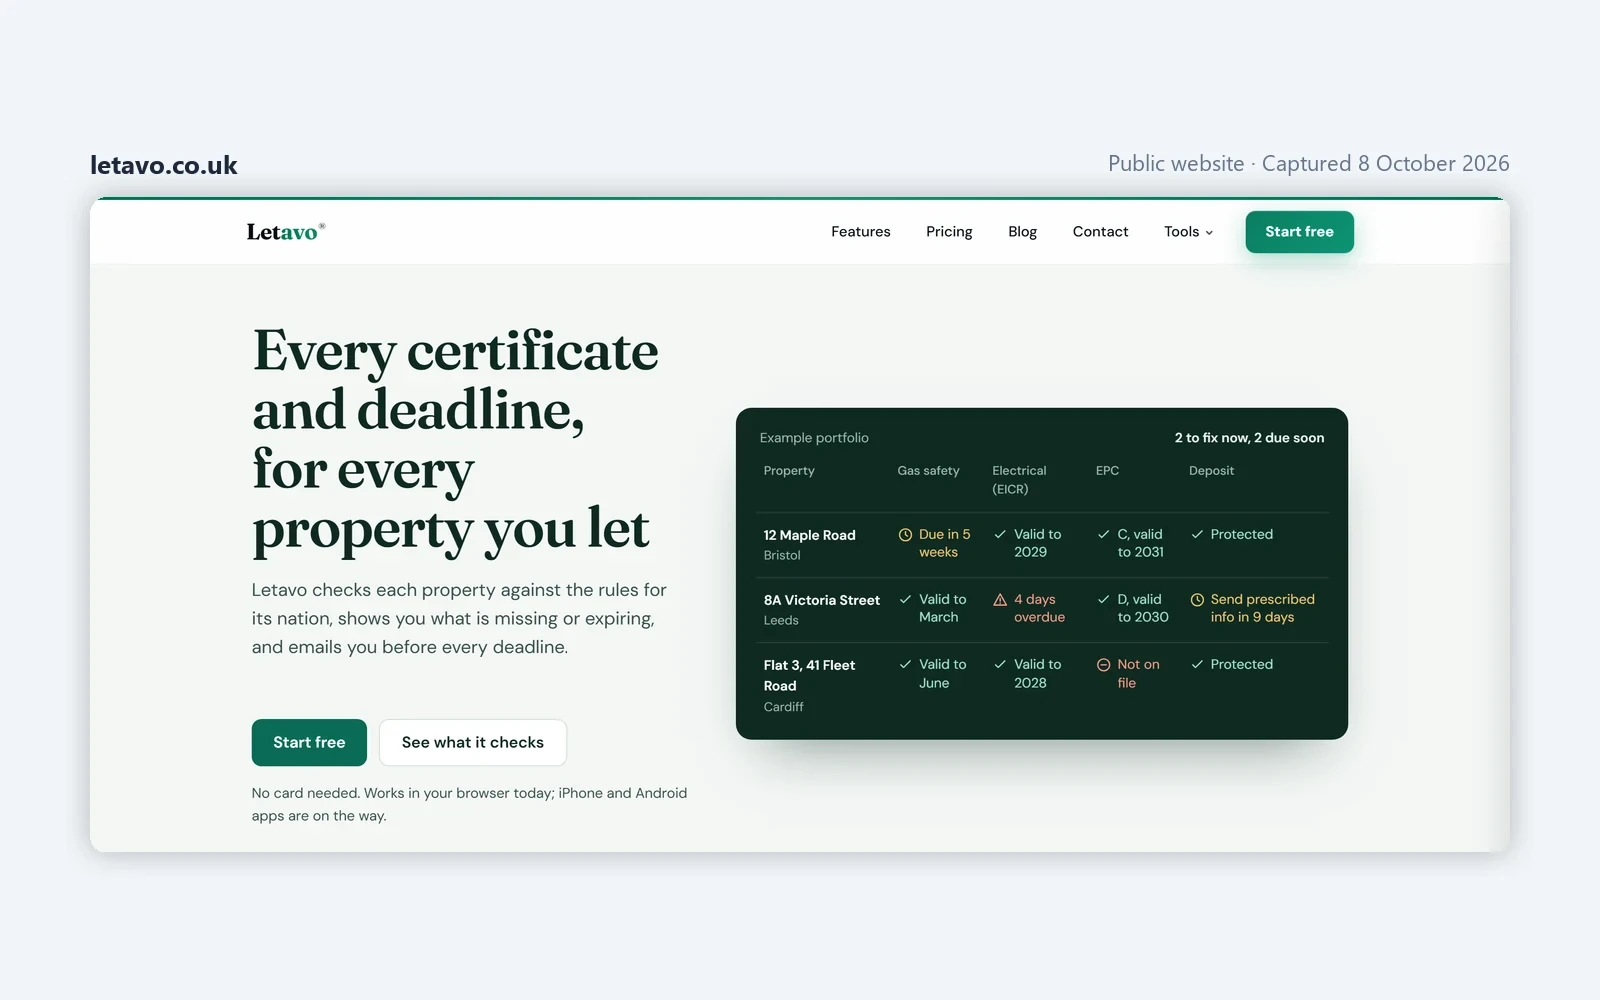This screenshot has height=1000, width=1600.
Task: Select the "12 Maple Road" property name
Action: point(810,536)
